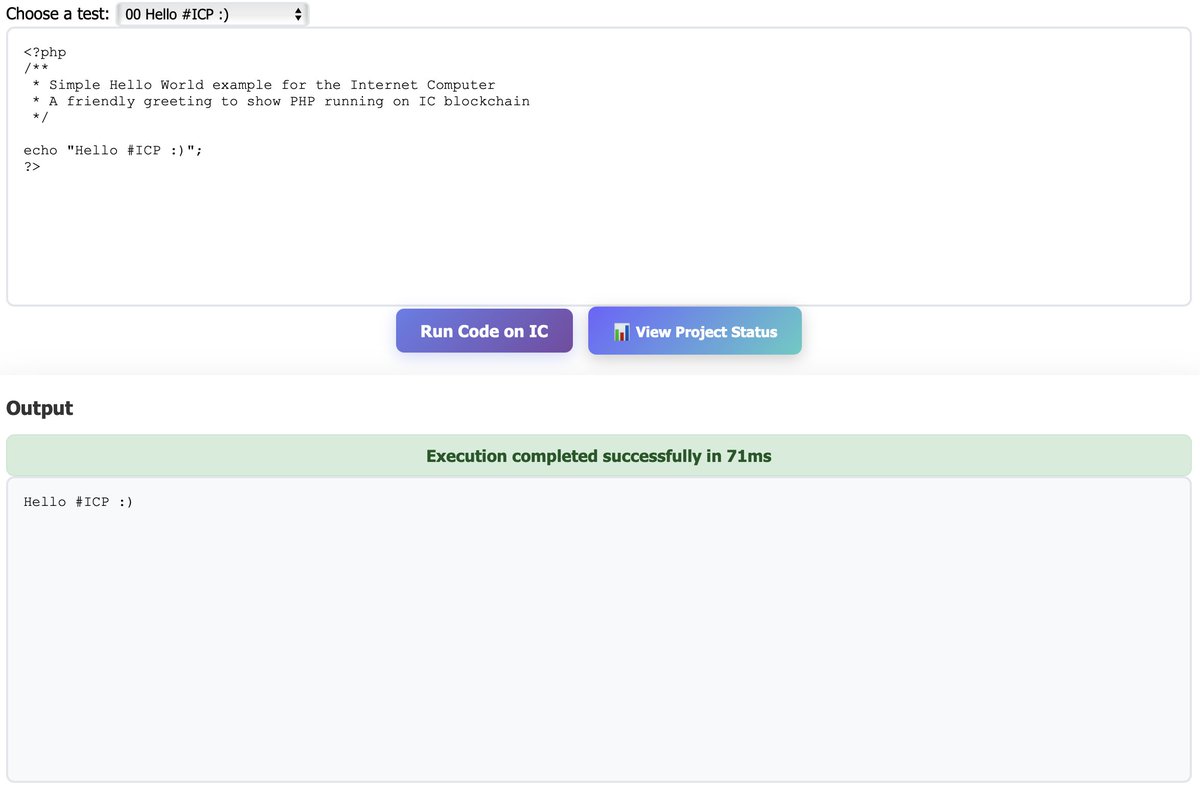Image resolution: width=1200 pixels, height=790 pixels.
Task: Click the 'Hello #ICP :)' output text
Action: 78,501
